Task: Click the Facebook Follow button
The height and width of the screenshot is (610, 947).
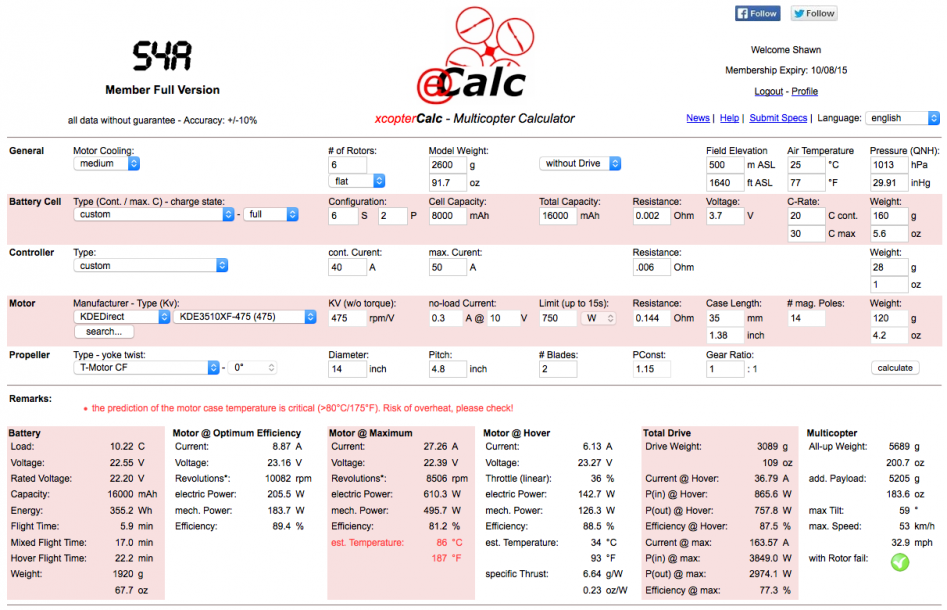Action: pos(757,13)
